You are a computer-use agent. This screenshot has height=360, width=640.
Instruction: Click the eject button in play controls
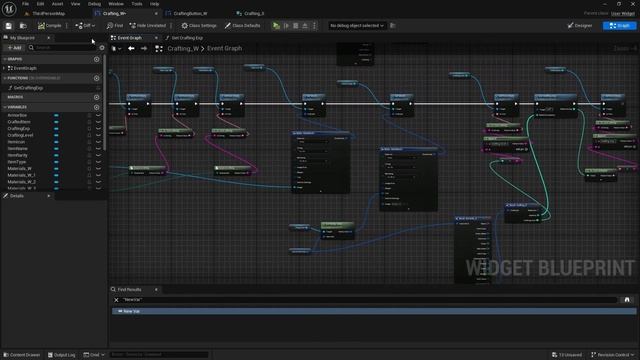pos(305,26)
